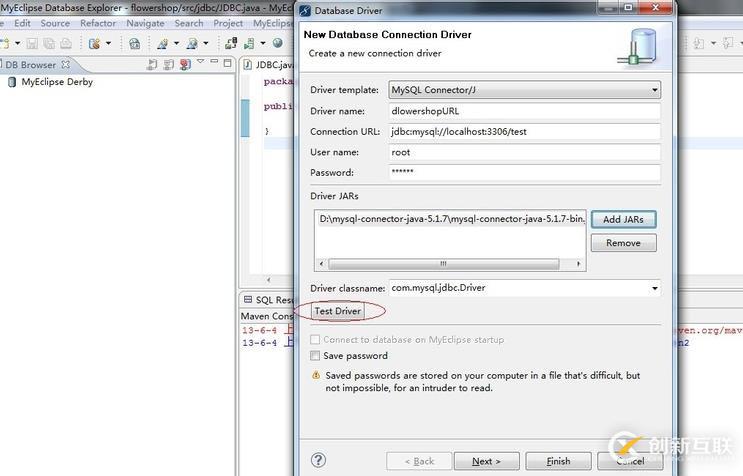This screenshot has height=476, width=743.
Task: Switch to the JDBC.java editor tab
Action: tap(269, 64)
